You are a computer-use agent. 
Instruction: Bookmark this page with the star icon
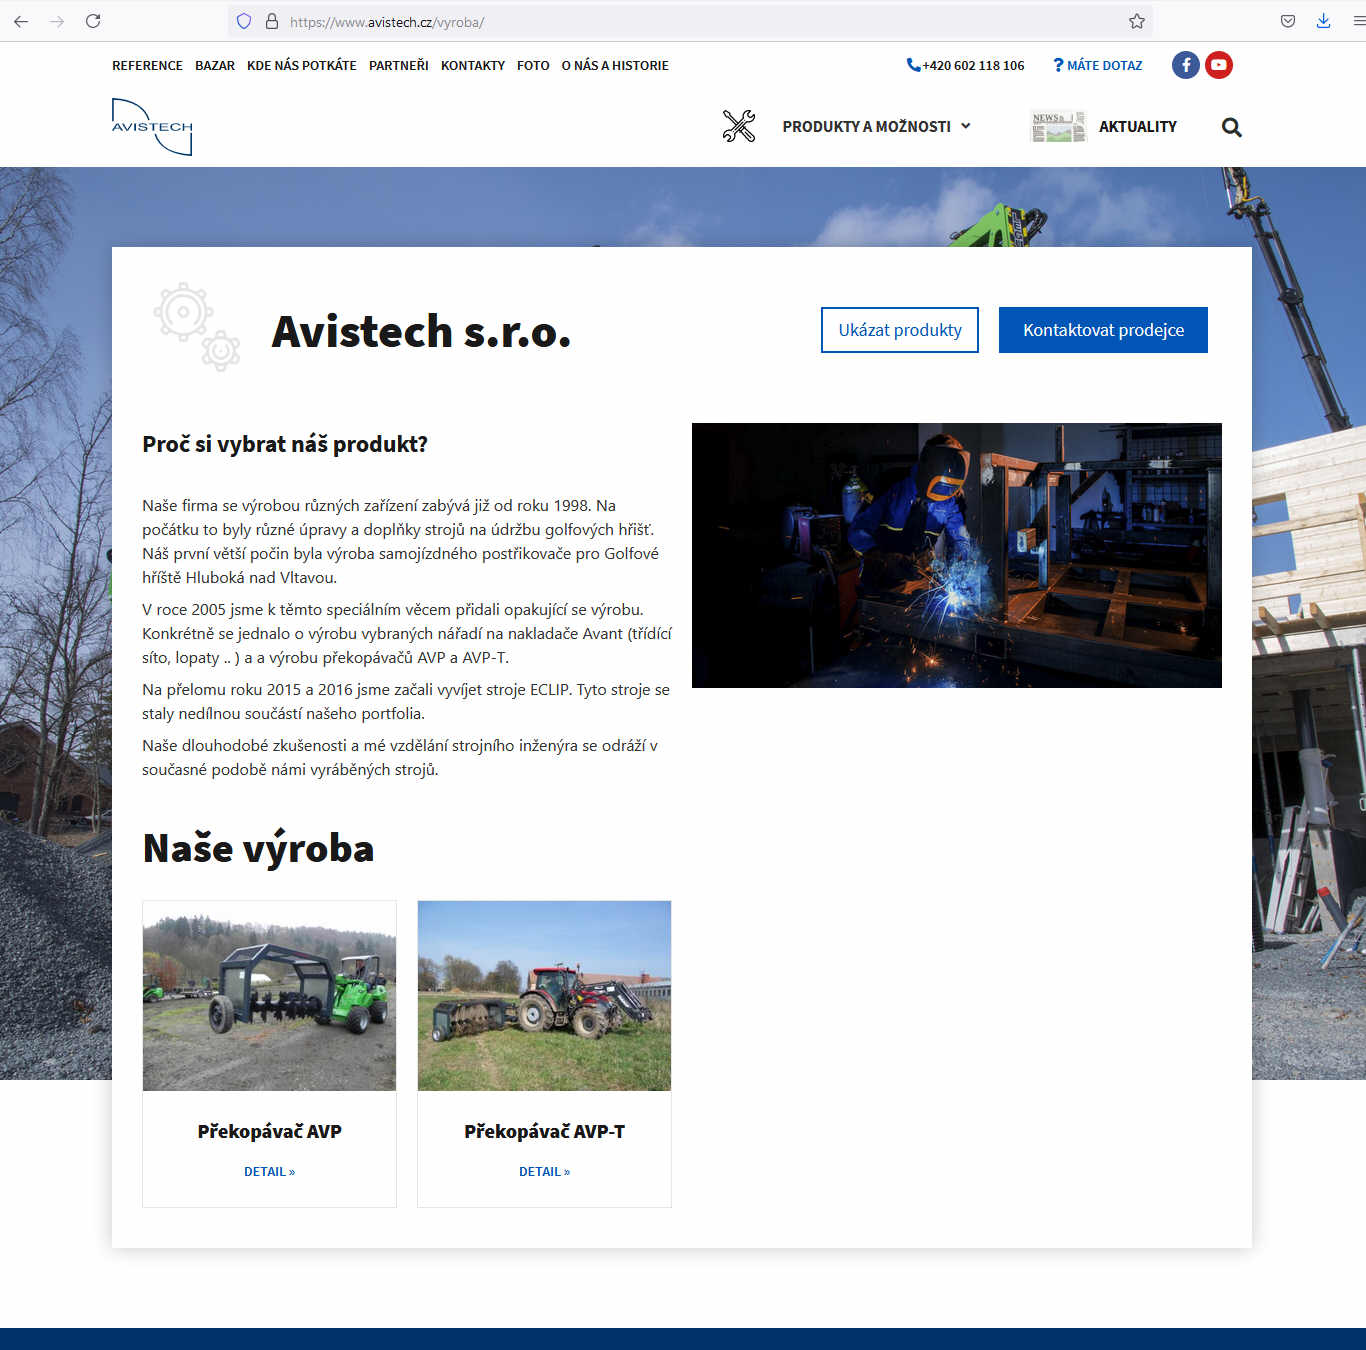(1137, 21)
